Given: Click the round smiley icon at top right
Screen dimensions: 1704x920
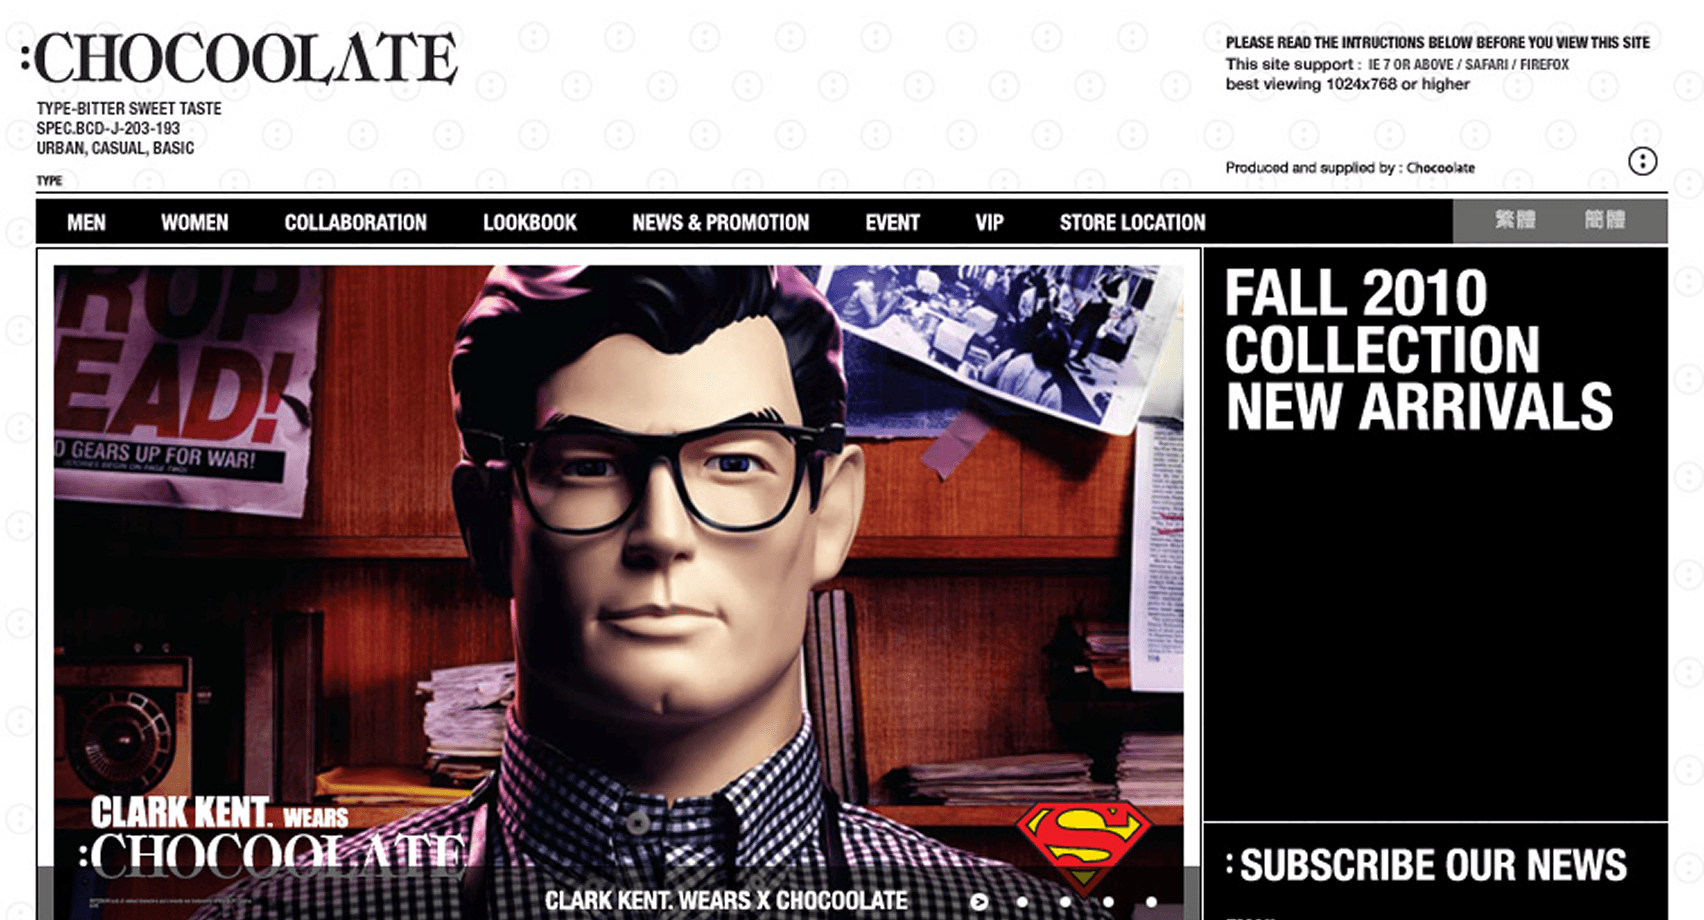Looking at the screenshot, I should [1642, 161].
